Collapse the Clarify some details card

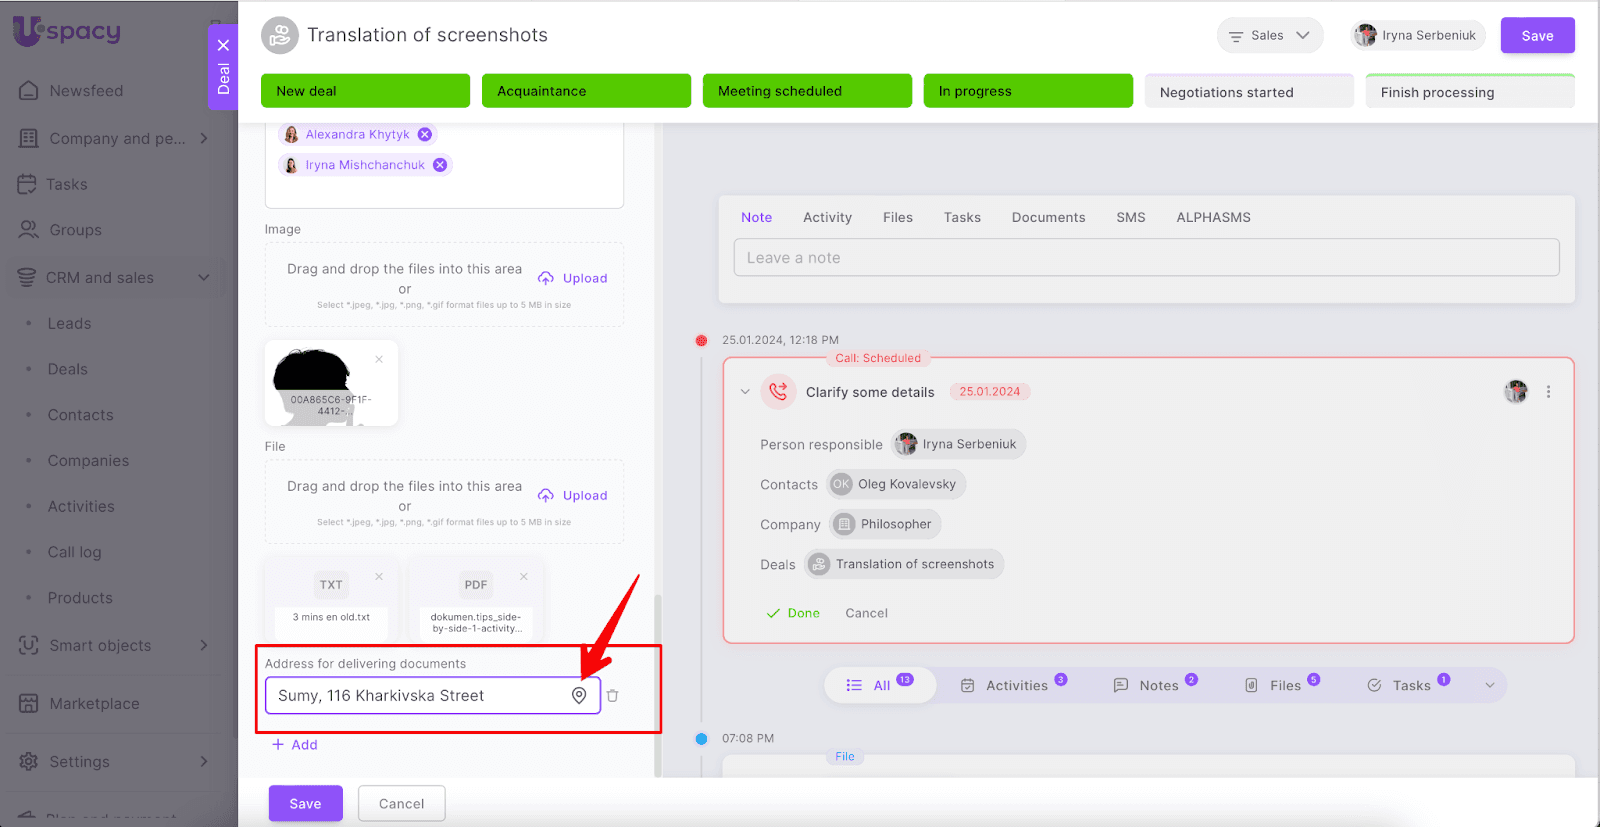pyautogui.click(x=745, y=392)
